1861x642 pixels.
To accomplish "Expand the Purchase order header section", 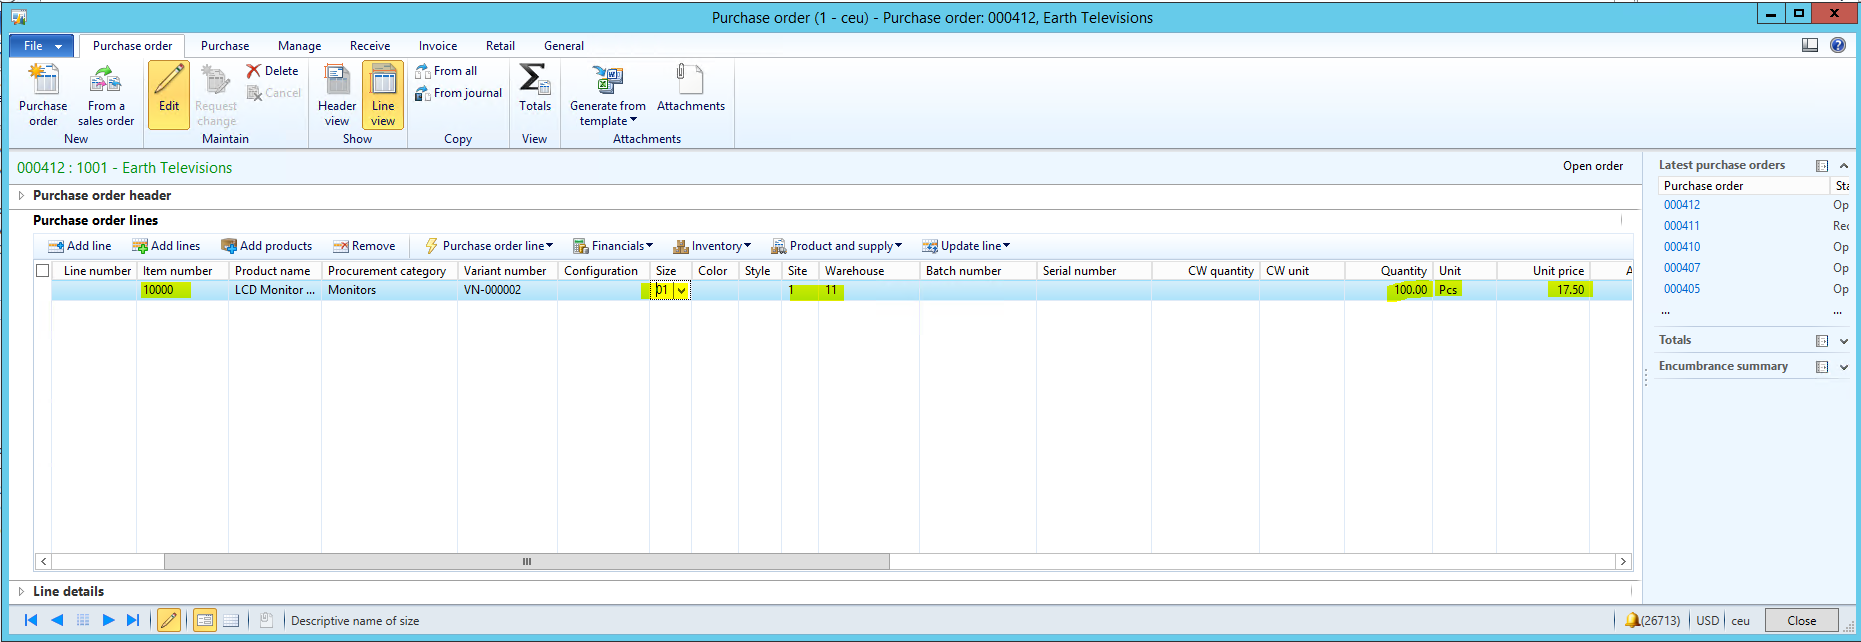I will coord(22,196).
